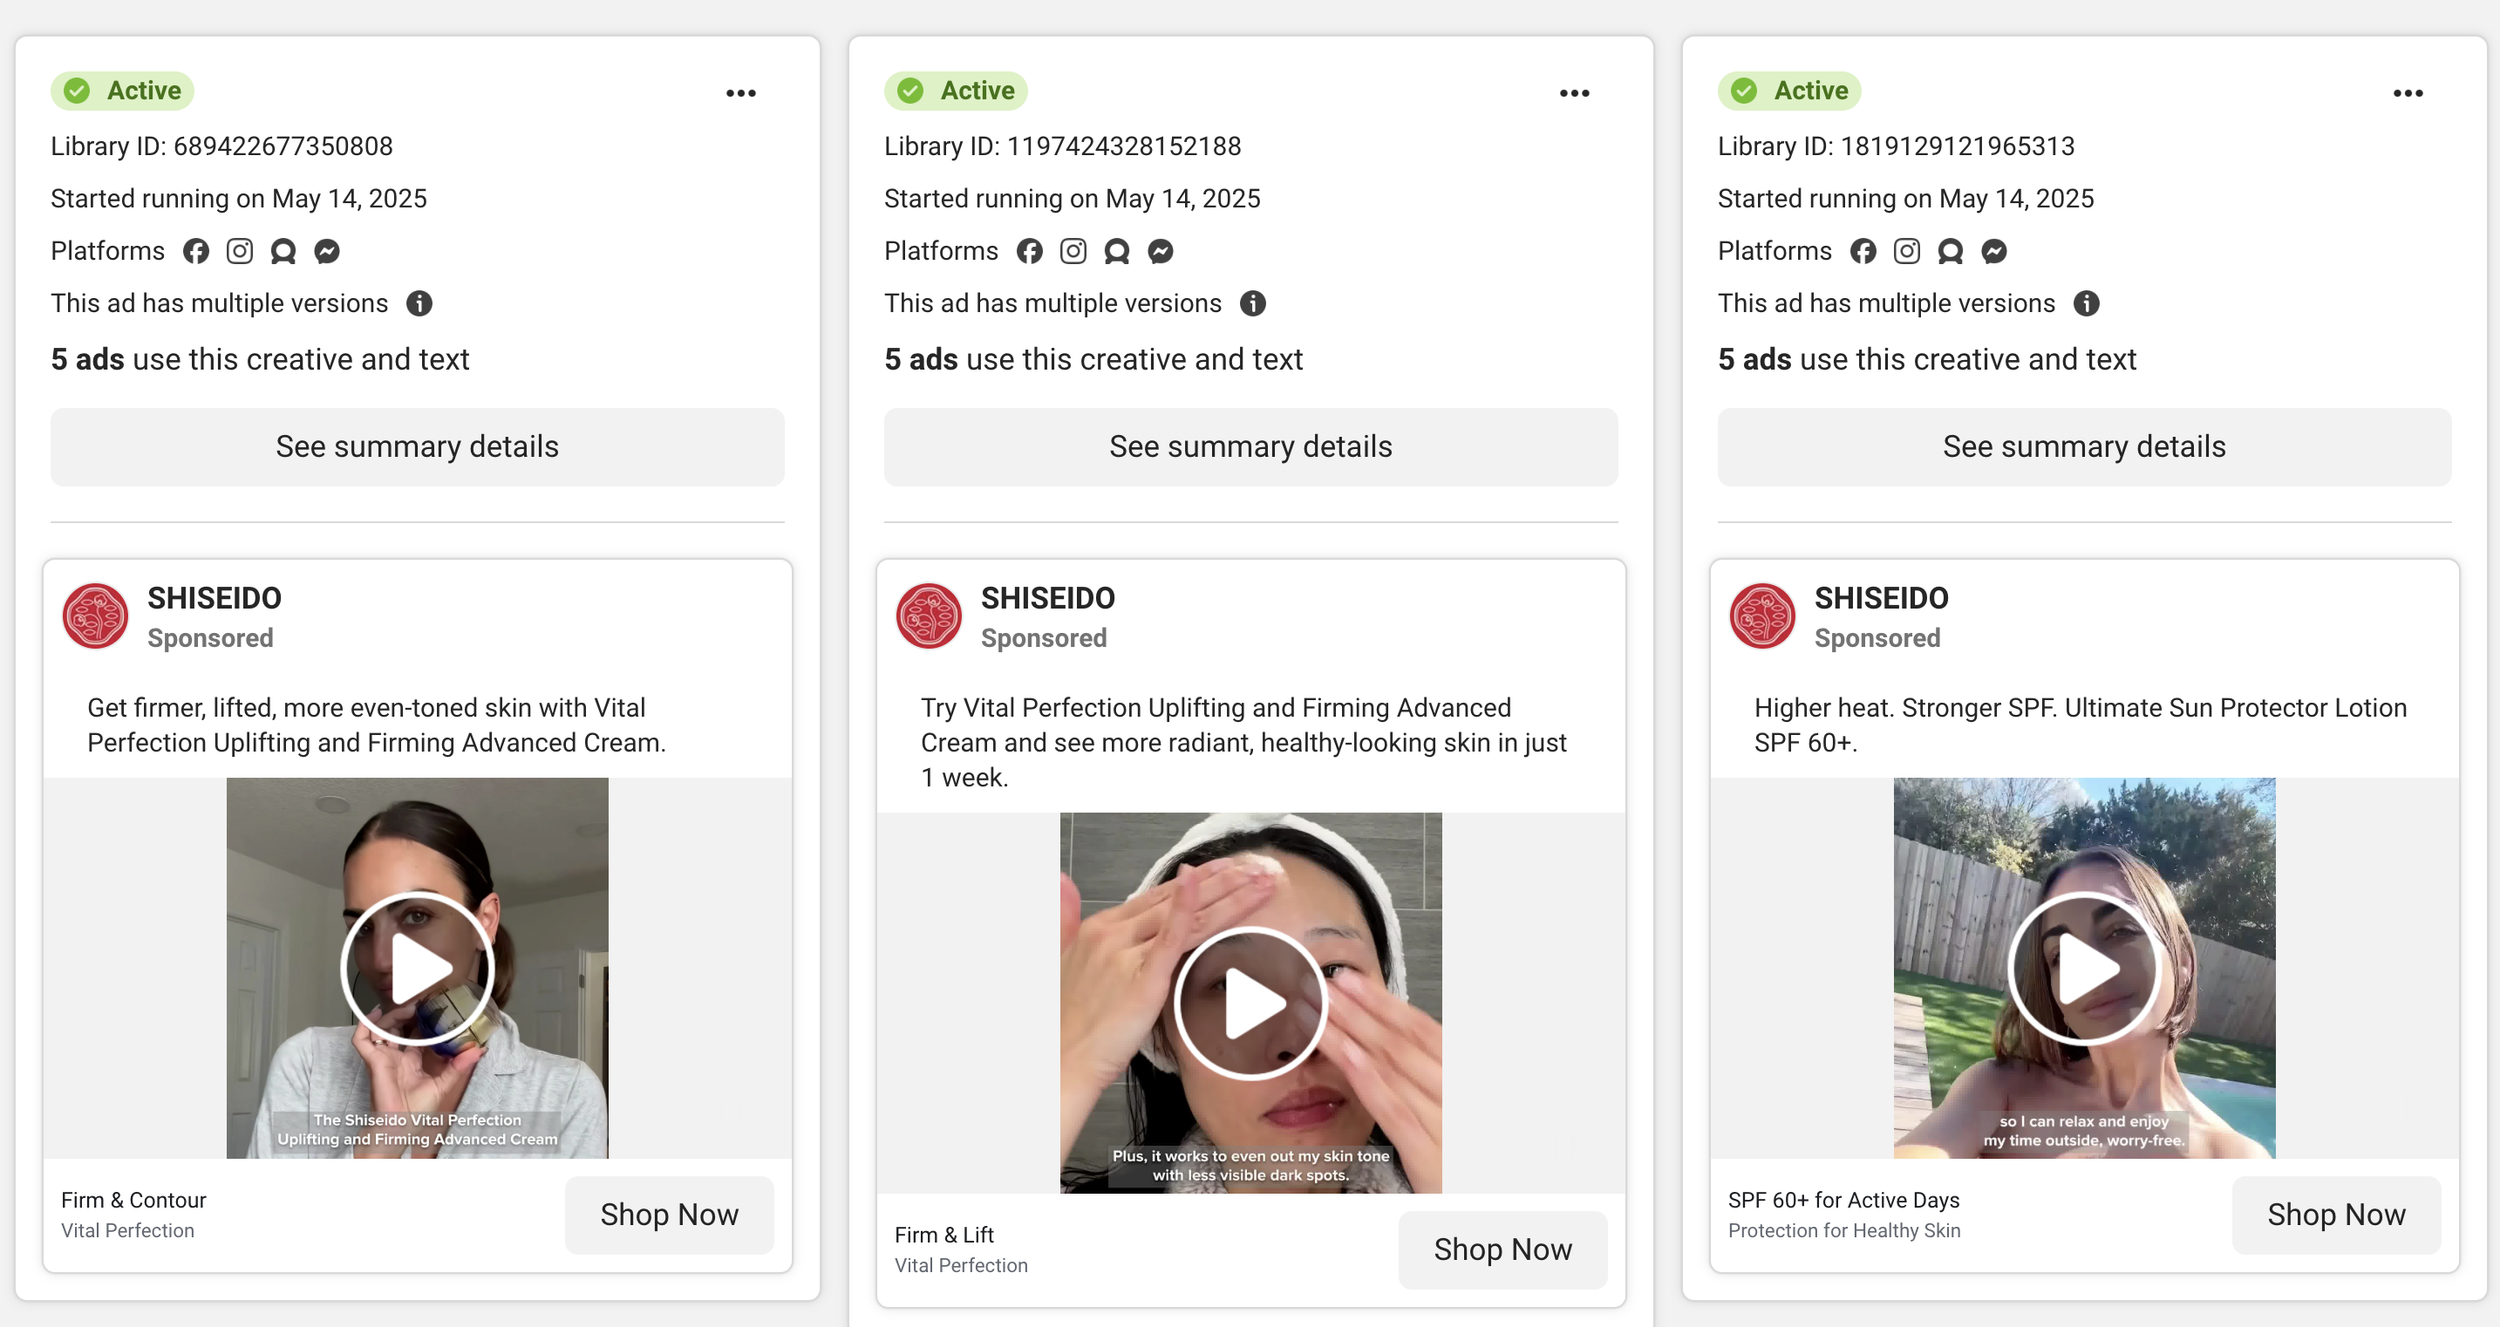Open SHISEIDO page name on second ad
Viewport: 2500px width, 1327px height.
(1047, 598)
